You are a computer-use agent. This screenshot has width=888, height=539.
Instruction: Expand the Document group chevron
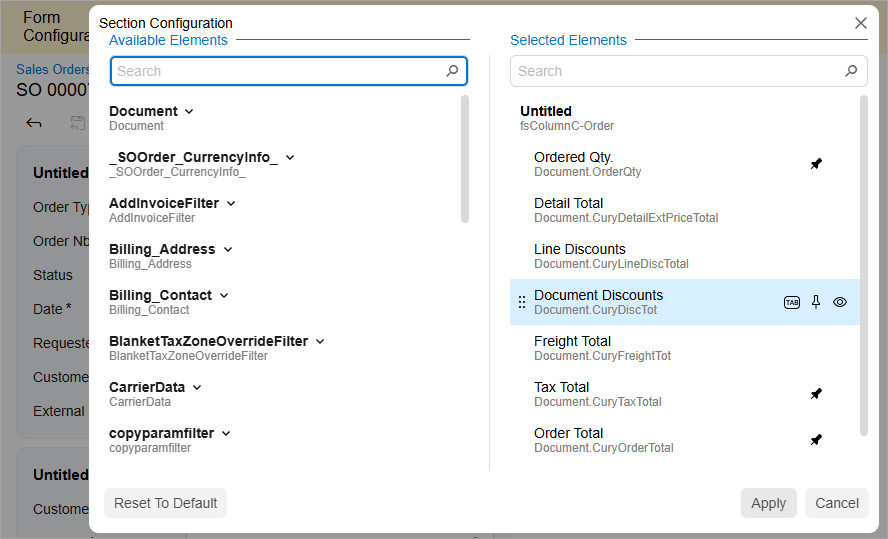[189, 111]
